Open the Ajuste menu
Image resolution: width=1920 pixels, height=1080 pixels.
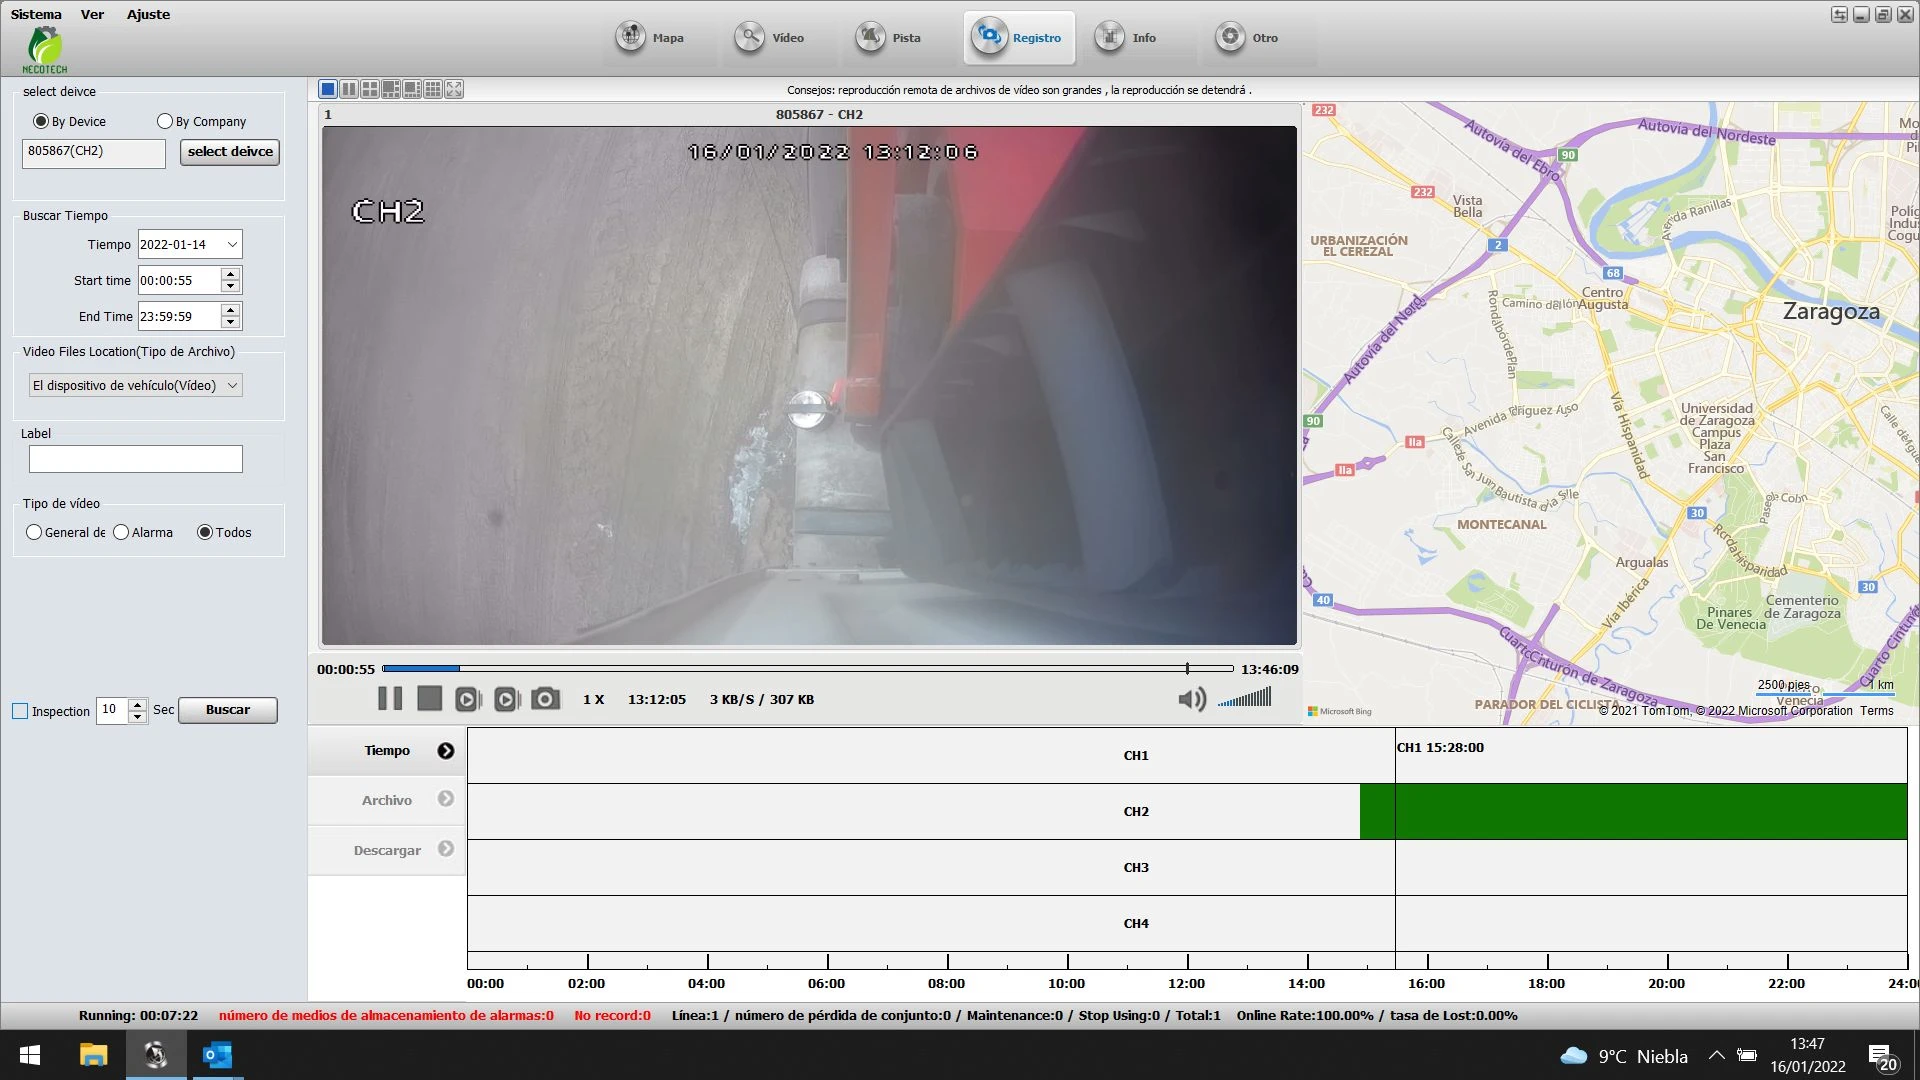pos(148,14)
